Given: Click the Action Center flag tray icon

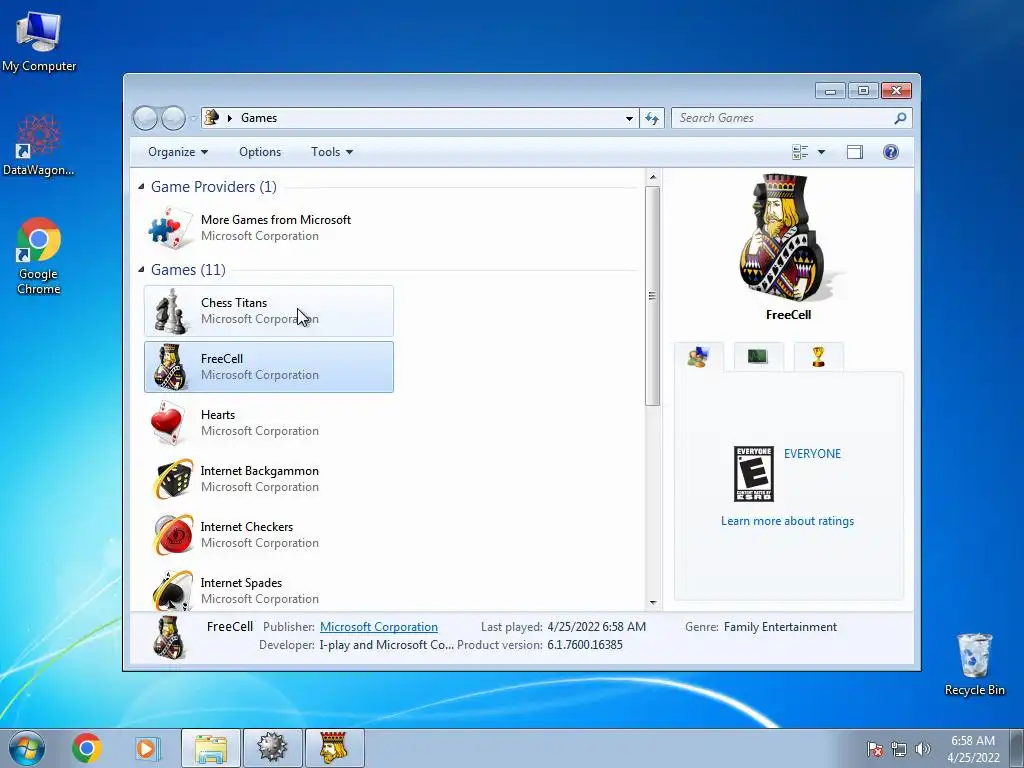Looking at the screenshot, I should coord(875,749).
